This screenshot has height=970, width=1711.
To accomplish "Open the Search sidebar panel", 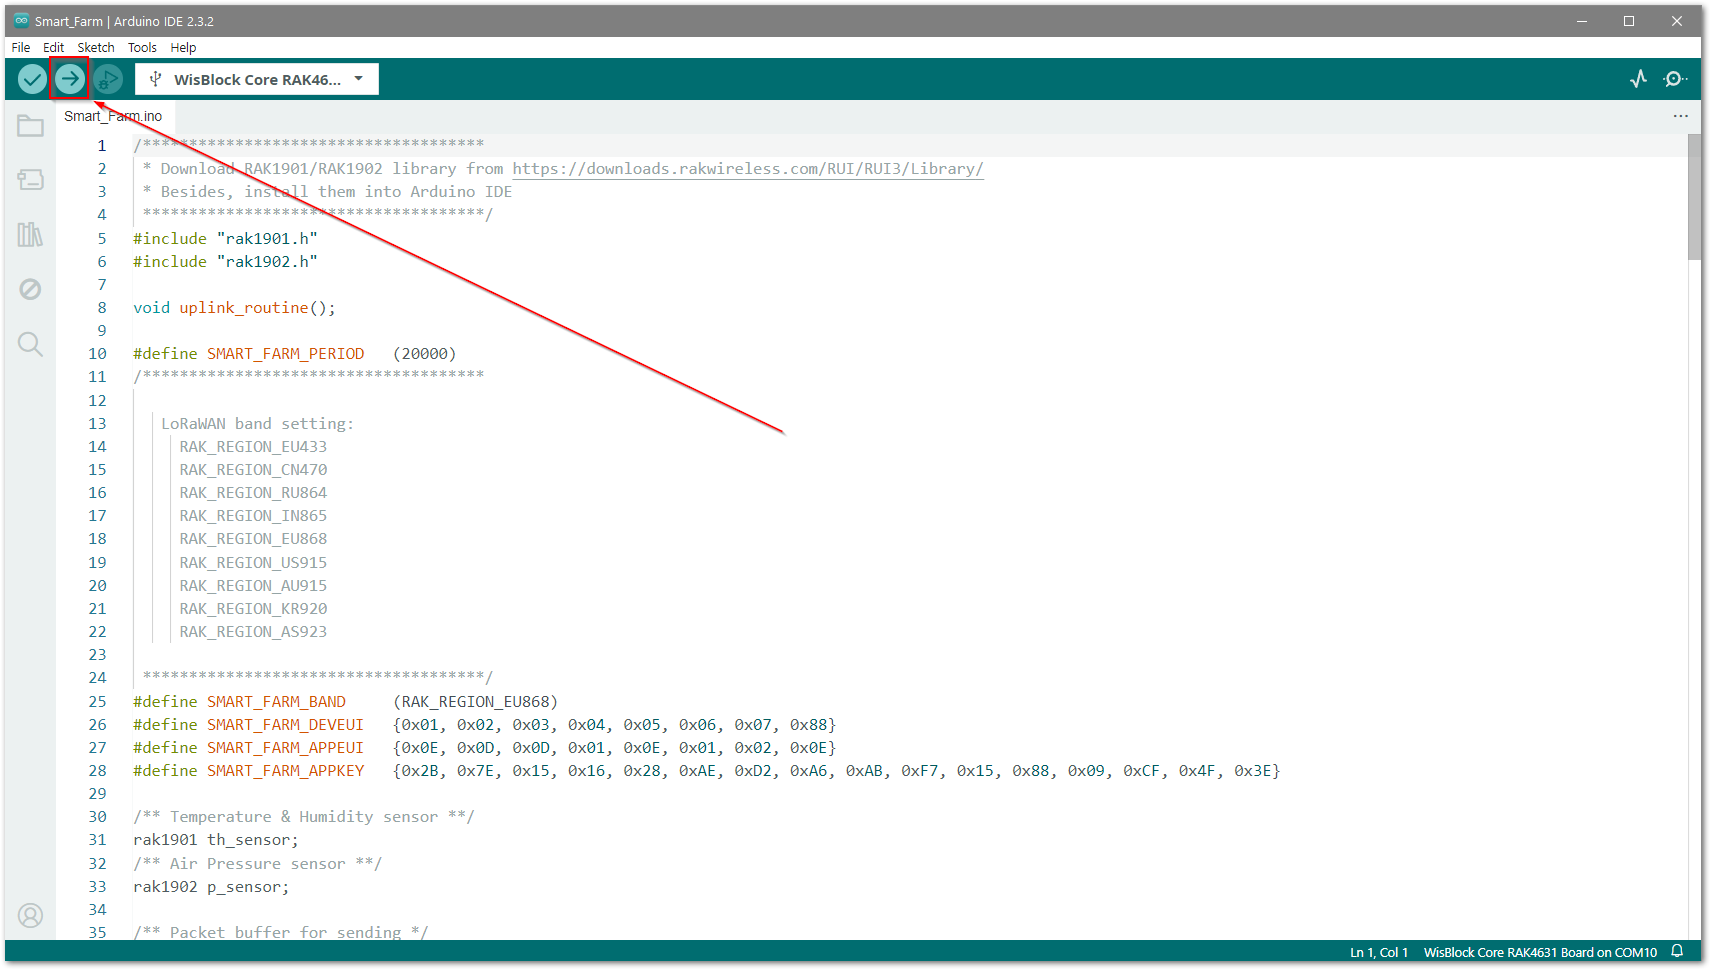I will pos(31,344).
